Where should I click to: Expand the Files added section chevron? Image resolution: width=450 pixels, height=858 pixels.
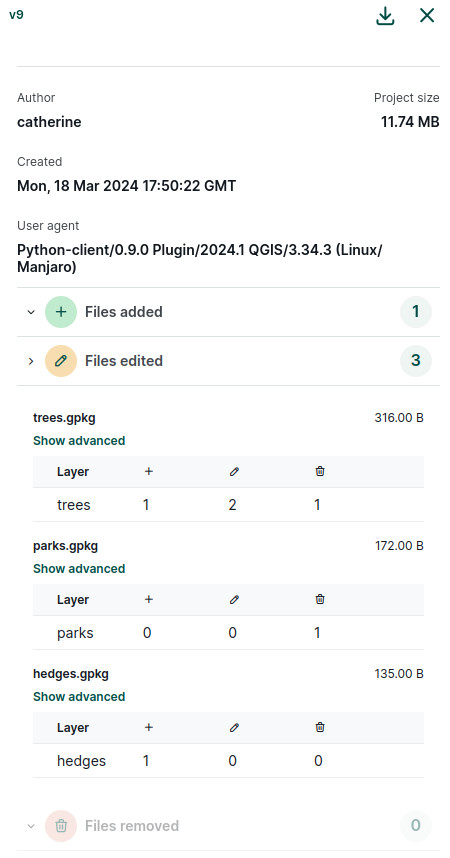coord(31,312)
